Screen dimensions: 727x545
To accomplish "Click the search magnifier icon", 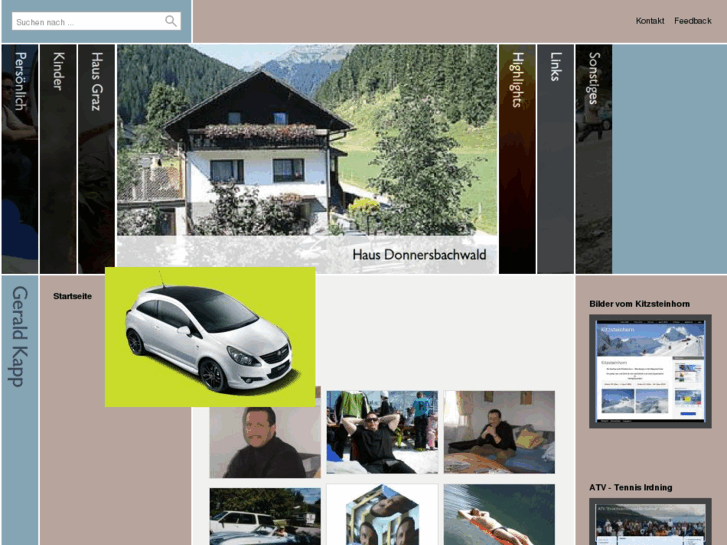I will pyautogui.click(x=171, y=21).
